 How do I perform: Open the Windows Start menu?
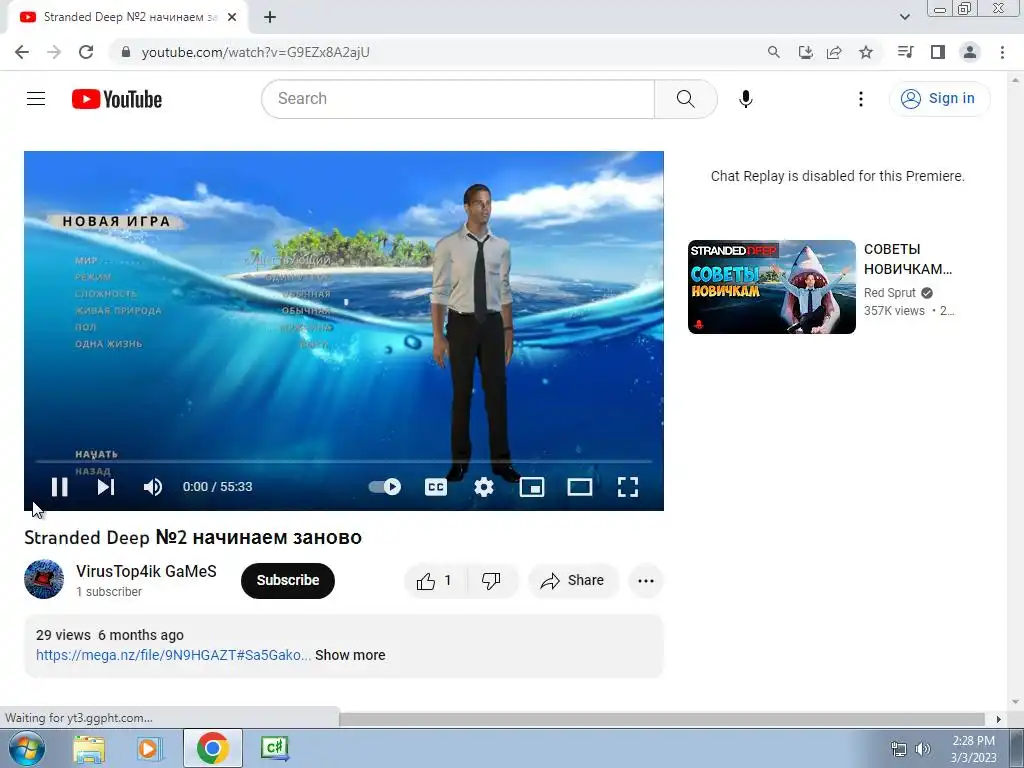pos(27,748)
